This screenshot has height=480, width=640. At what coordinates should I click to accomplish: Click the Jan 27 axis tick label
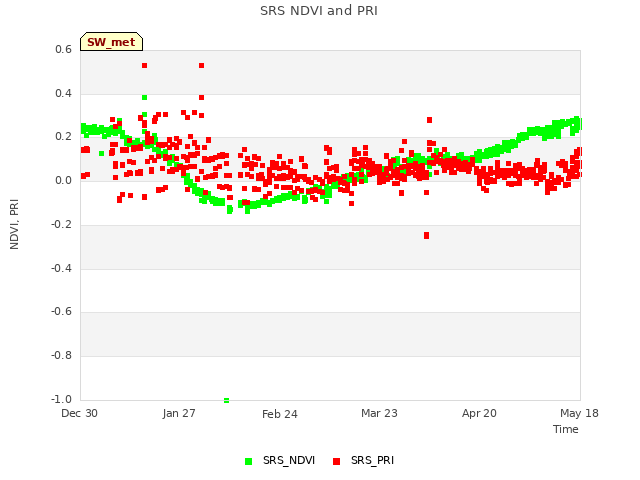click(179, 413)
